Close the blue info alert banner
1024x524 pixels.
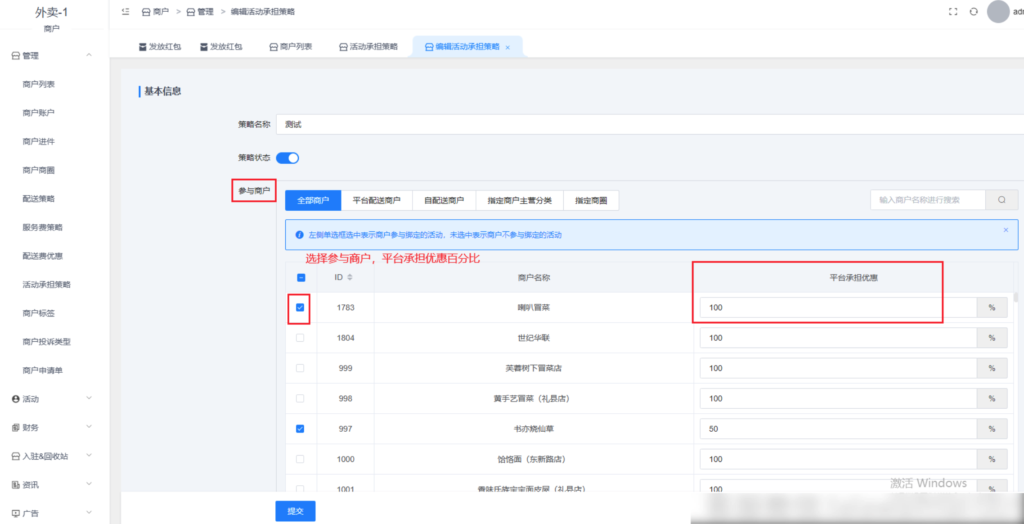pyautogui.click(x=1005, y=230)
